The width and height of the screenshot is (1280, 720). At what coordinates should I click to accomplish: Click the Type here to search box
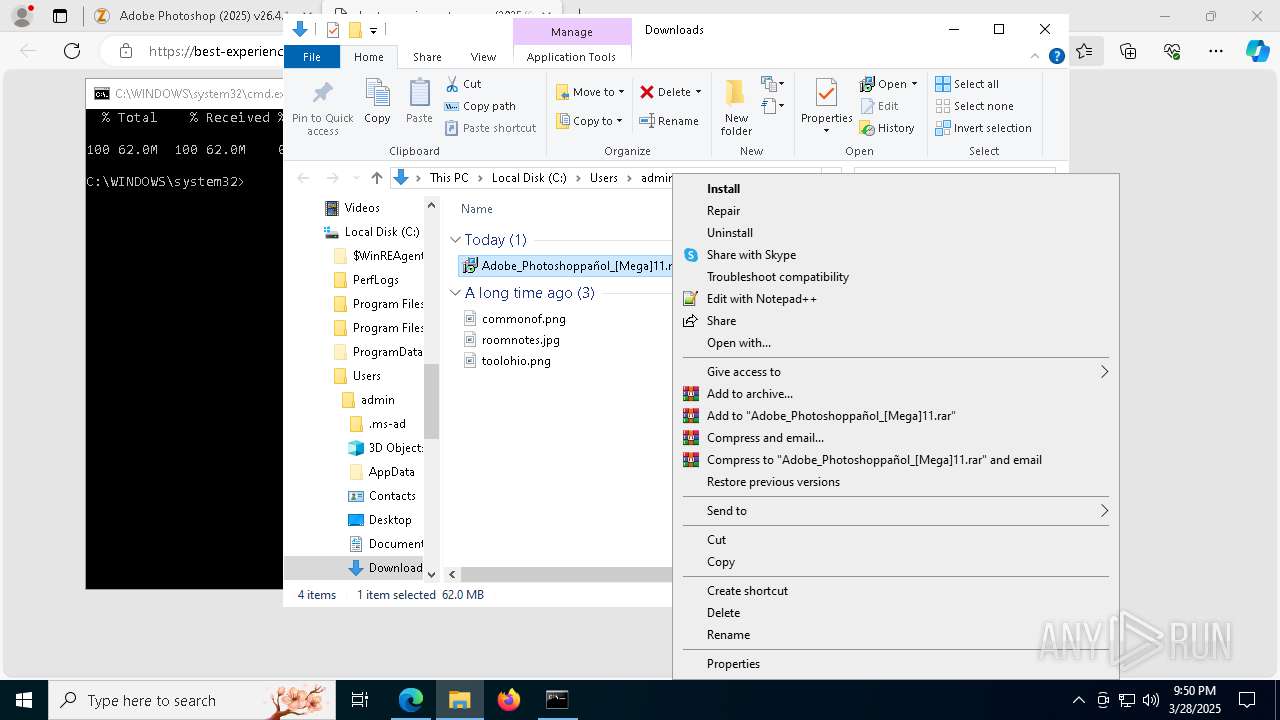pyautogui.click(x=190, y=700)
